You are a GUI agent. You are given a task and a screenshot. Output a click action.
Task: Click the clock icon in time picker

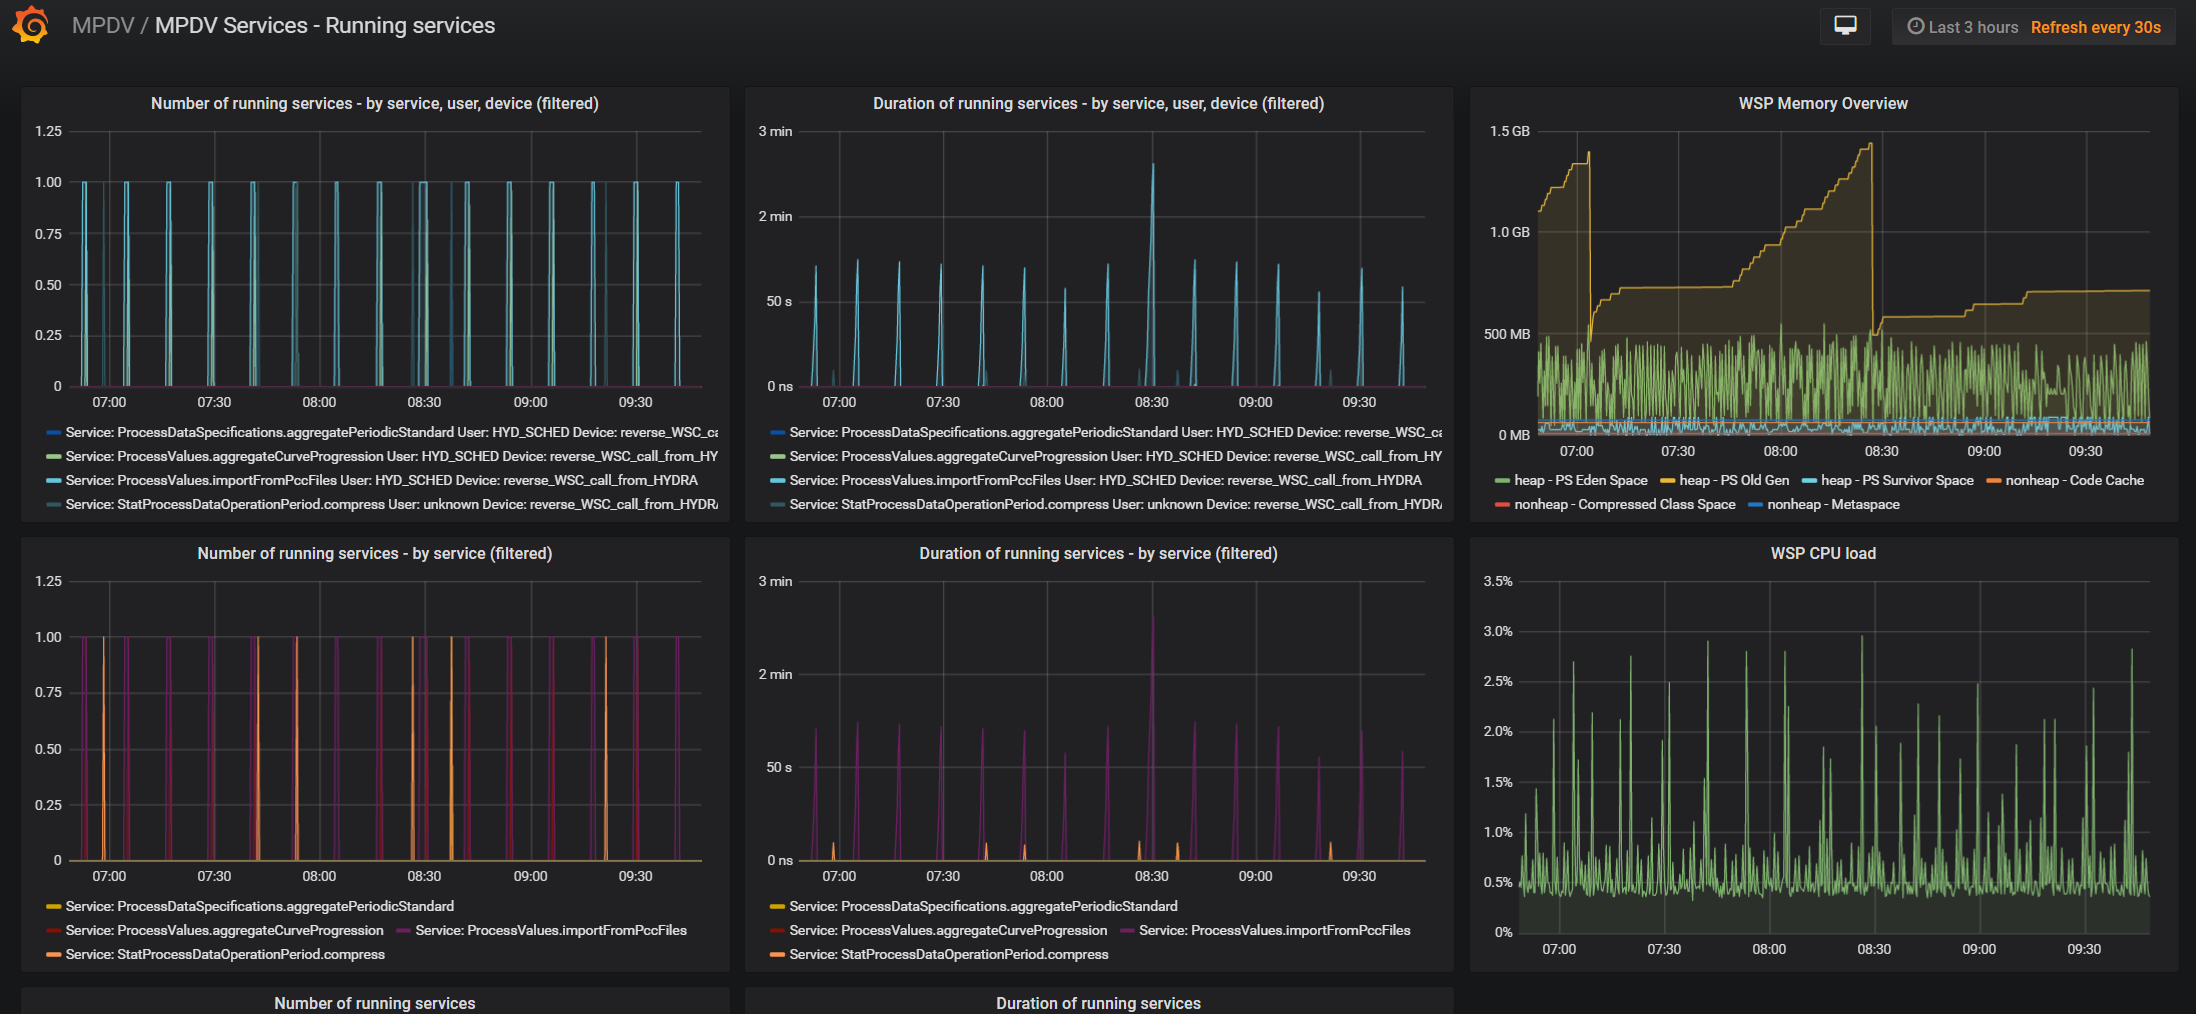[x=1915, y=27]
